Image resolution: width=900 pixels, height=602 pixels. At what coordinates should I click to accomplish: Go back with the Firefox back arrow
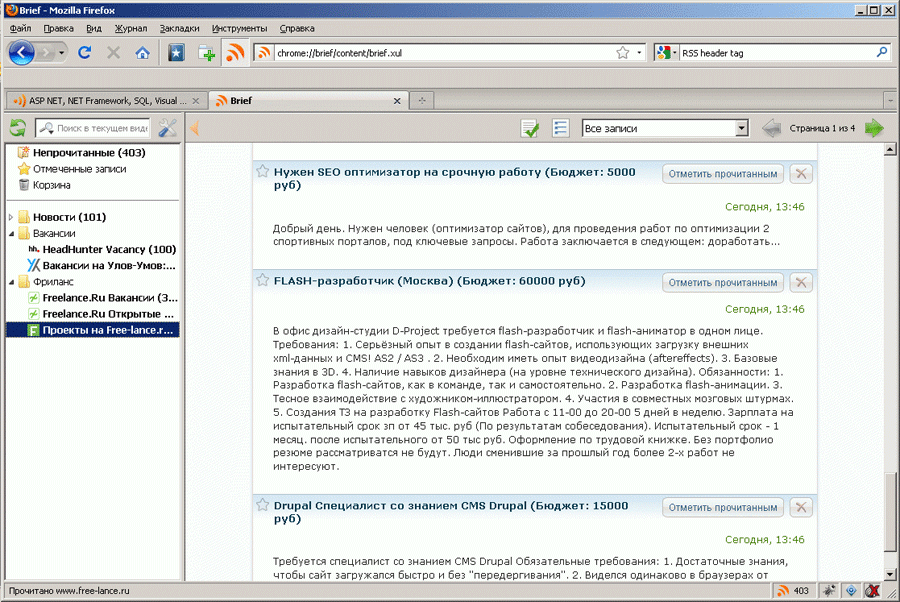22,53
